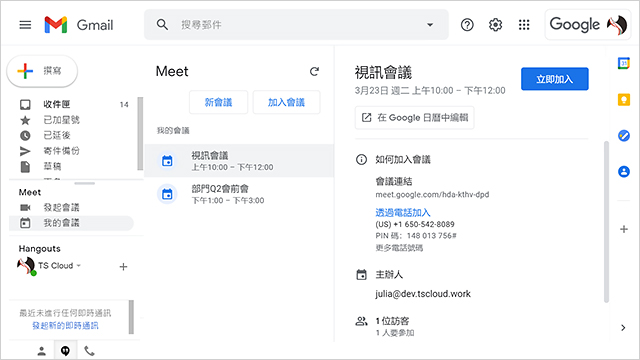Click 發起新的即時通訊 link

pos(65,326)
